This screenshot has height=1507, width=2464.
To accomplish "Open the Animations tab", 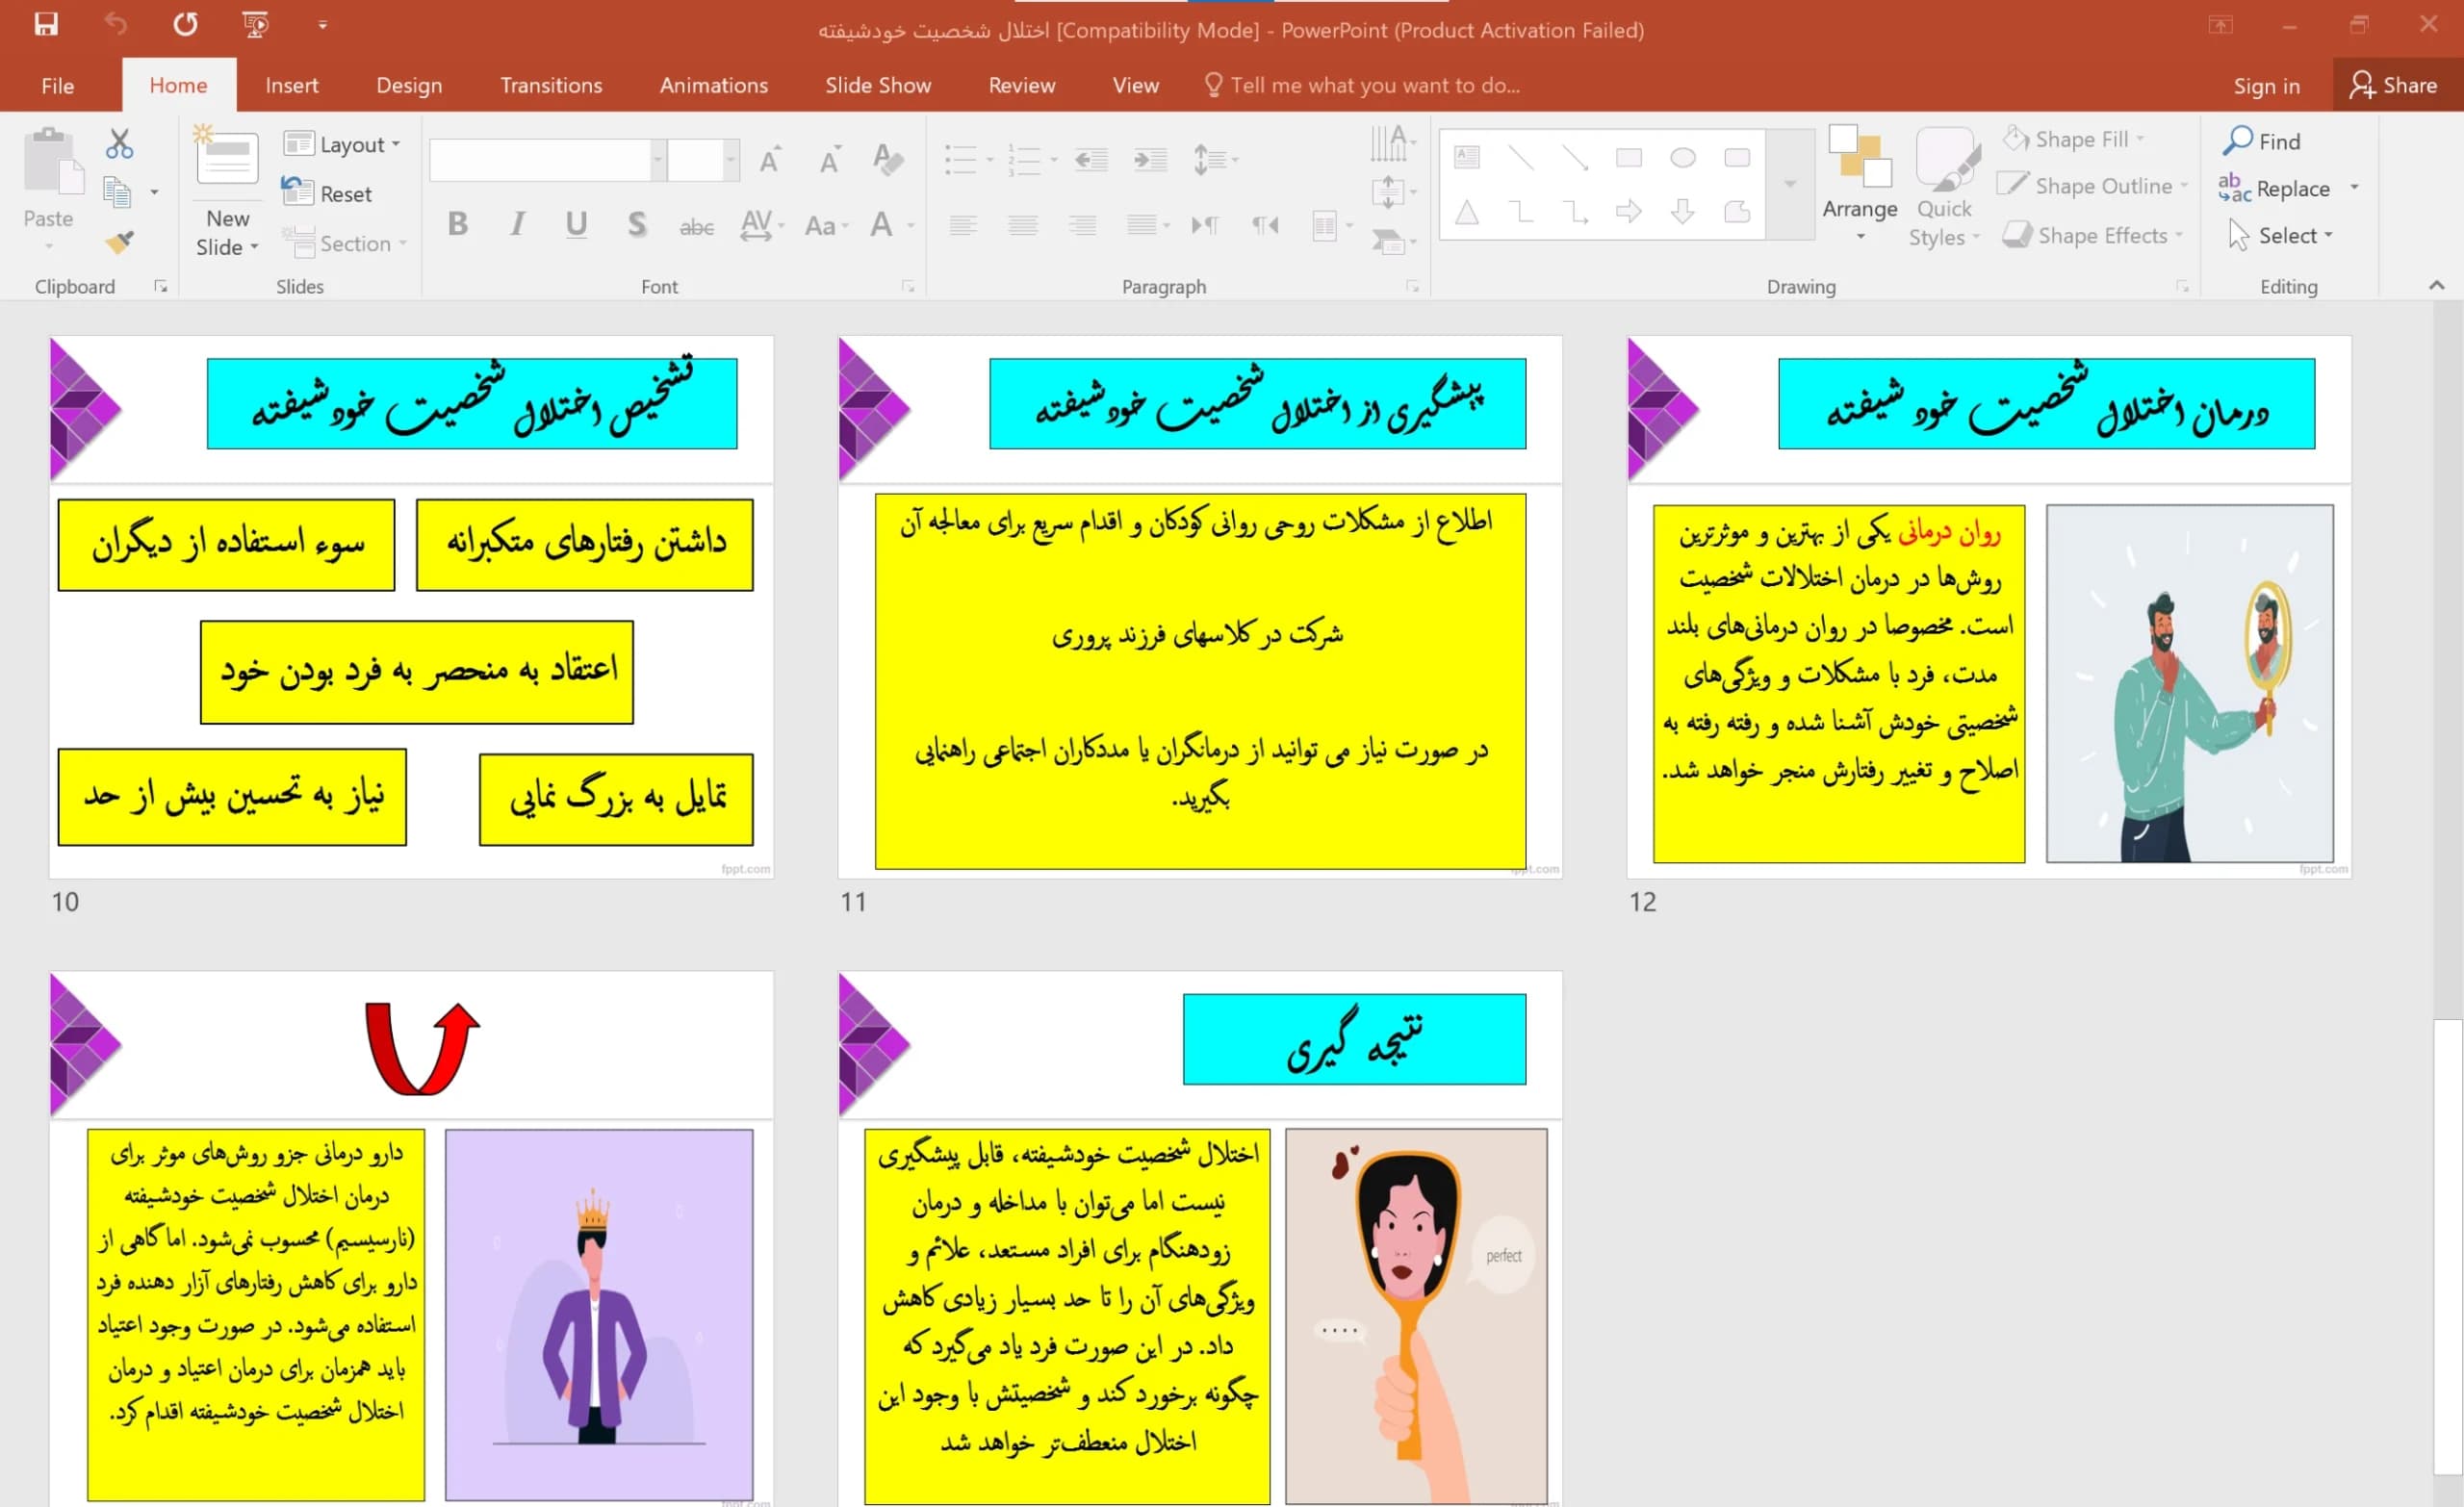I will [713, 86].
